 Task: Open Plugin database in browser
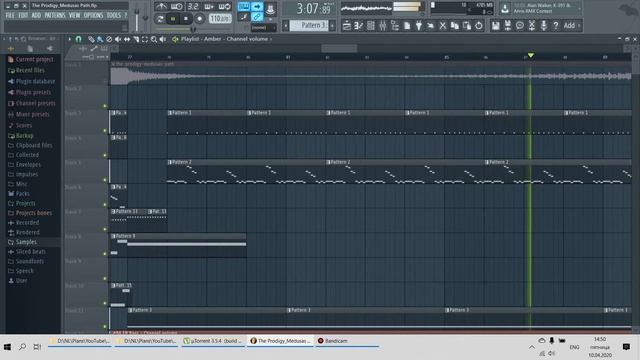(x=36, y=81)
